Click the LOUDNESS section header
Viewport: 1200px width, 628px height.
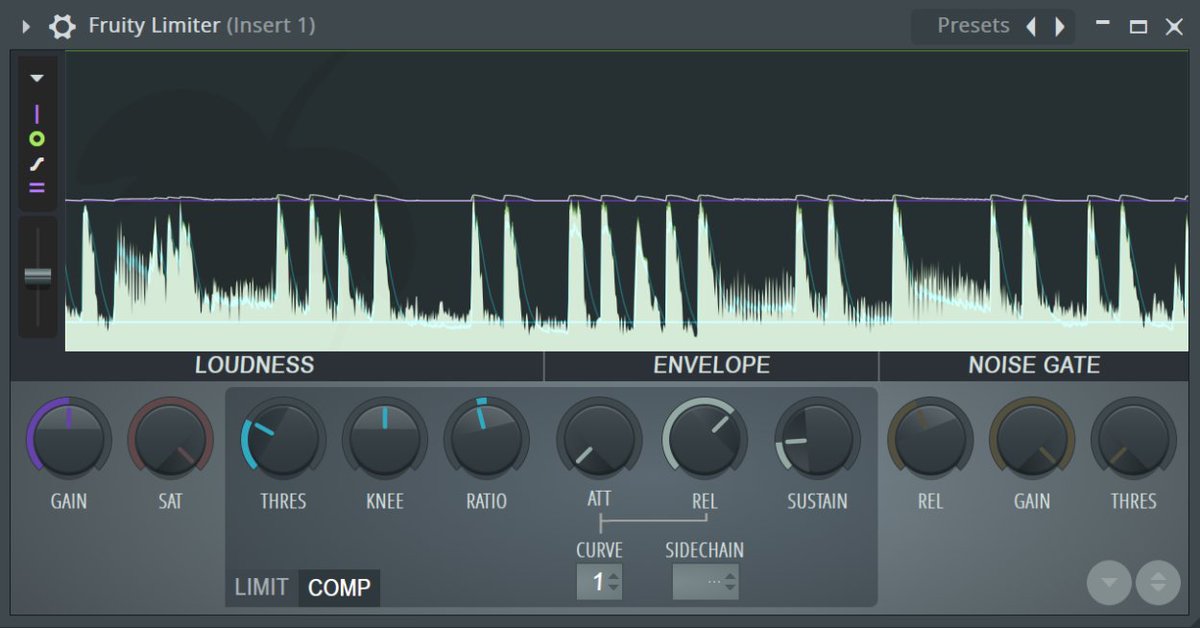[x=254, y=365]
